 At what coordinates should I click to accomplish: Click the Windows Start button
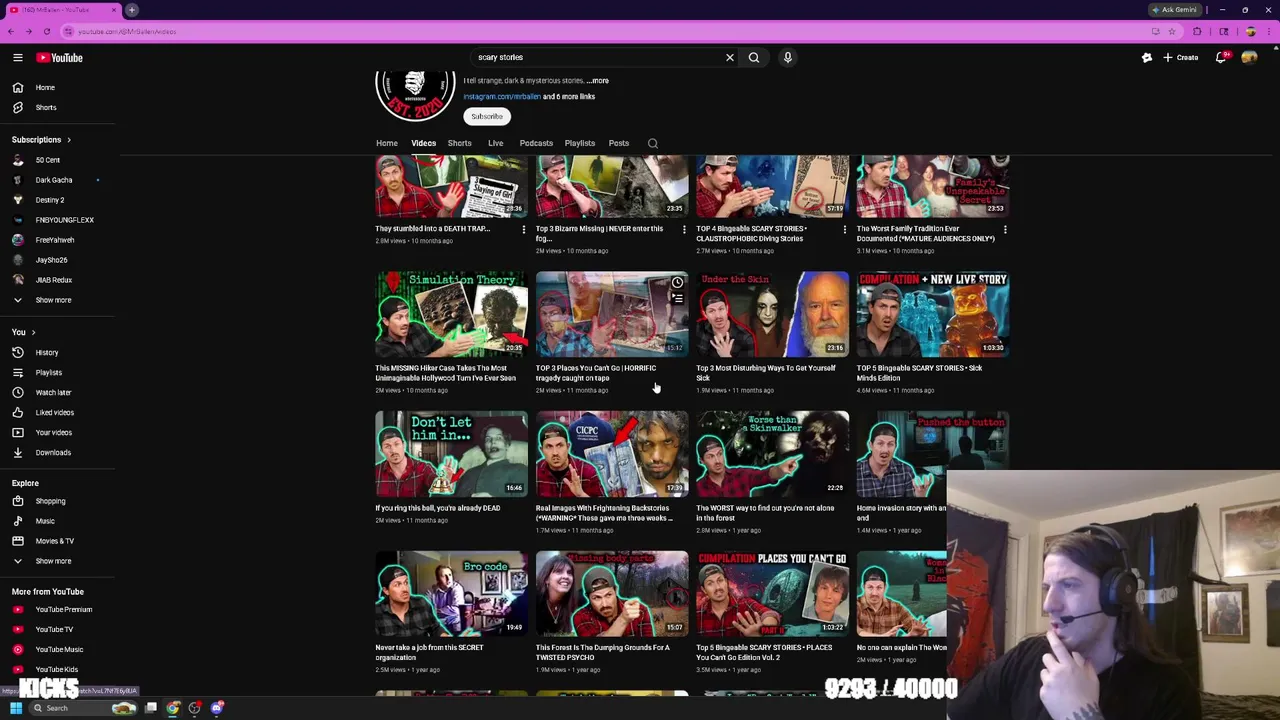[15, 708]
